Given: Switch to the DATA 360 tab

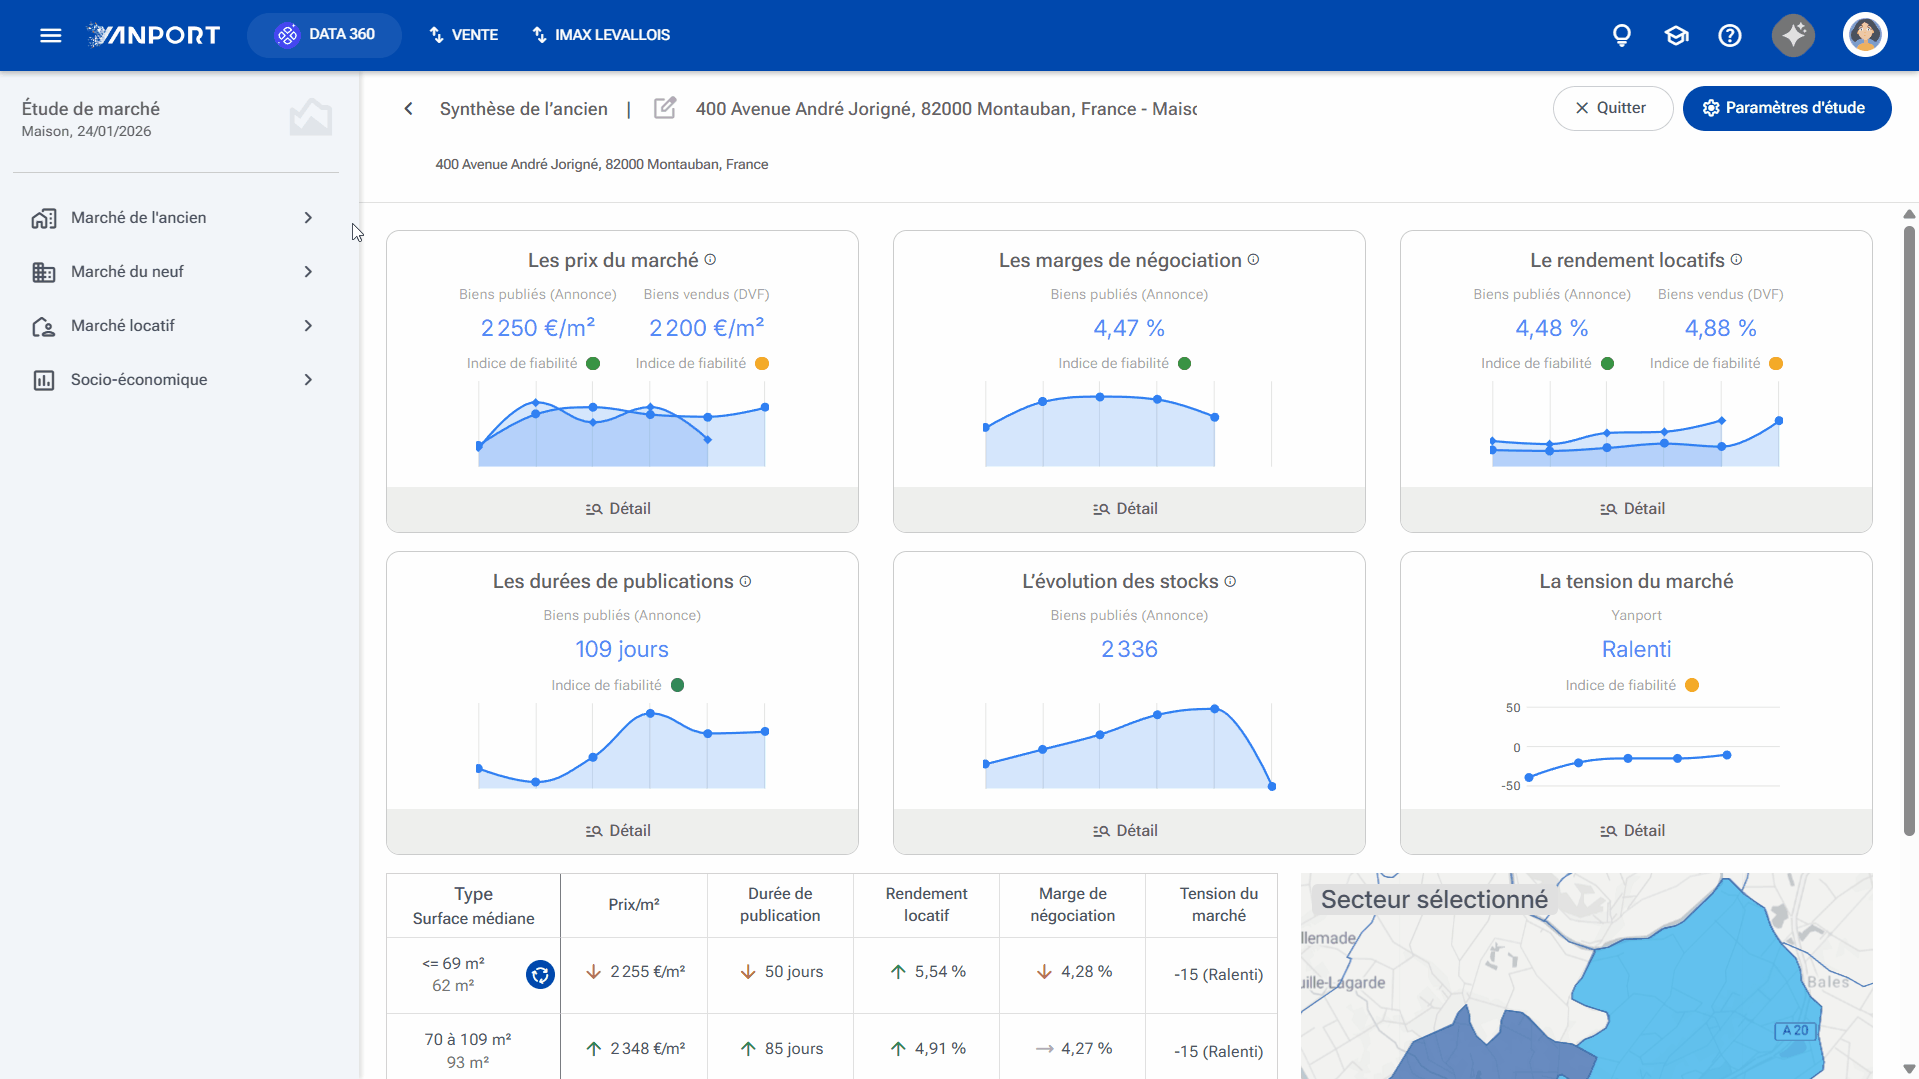Looking at the screenshot, I should (325, 35).
